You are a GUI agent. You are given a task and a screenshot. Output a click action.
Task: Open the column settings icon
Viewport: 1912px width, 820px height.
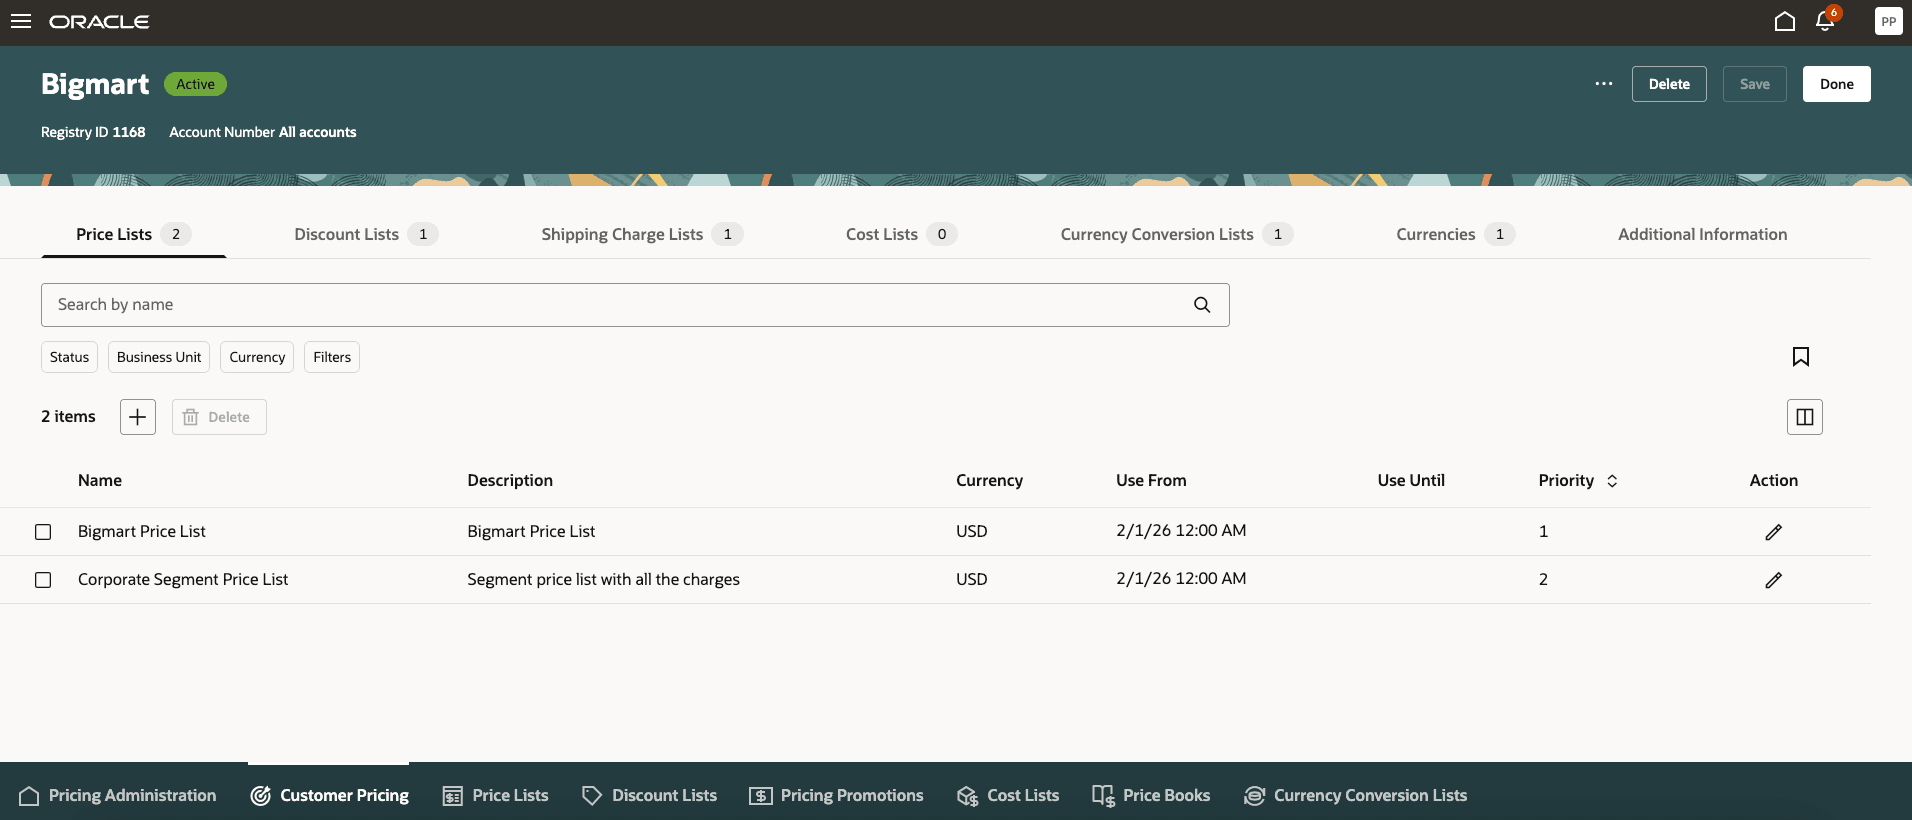click(x=1805, y=417)
